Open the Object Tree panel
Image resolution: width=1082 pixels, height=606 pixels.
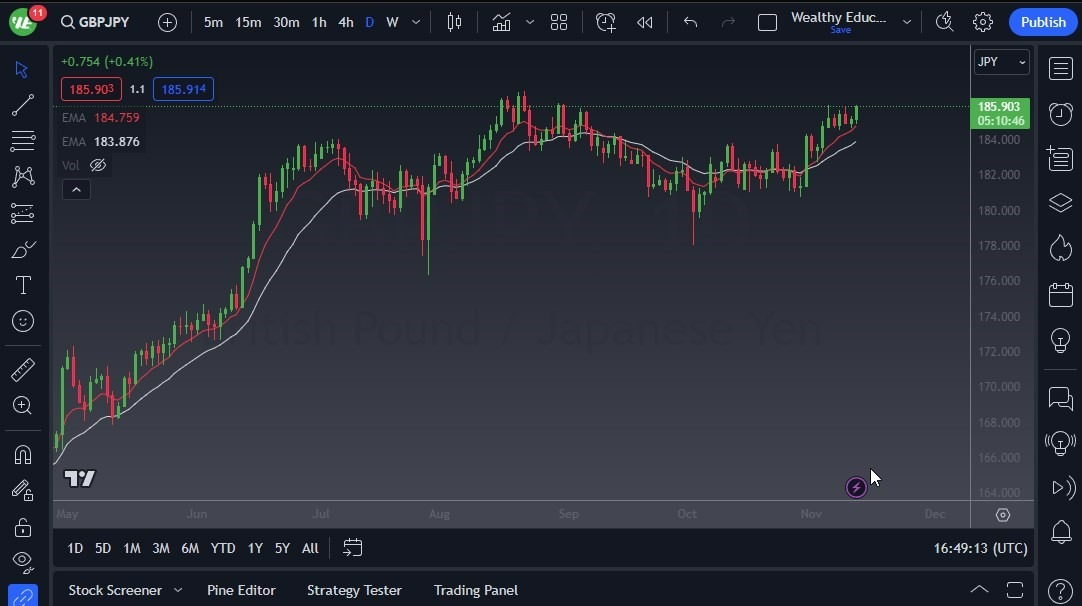pos(1059,203)
